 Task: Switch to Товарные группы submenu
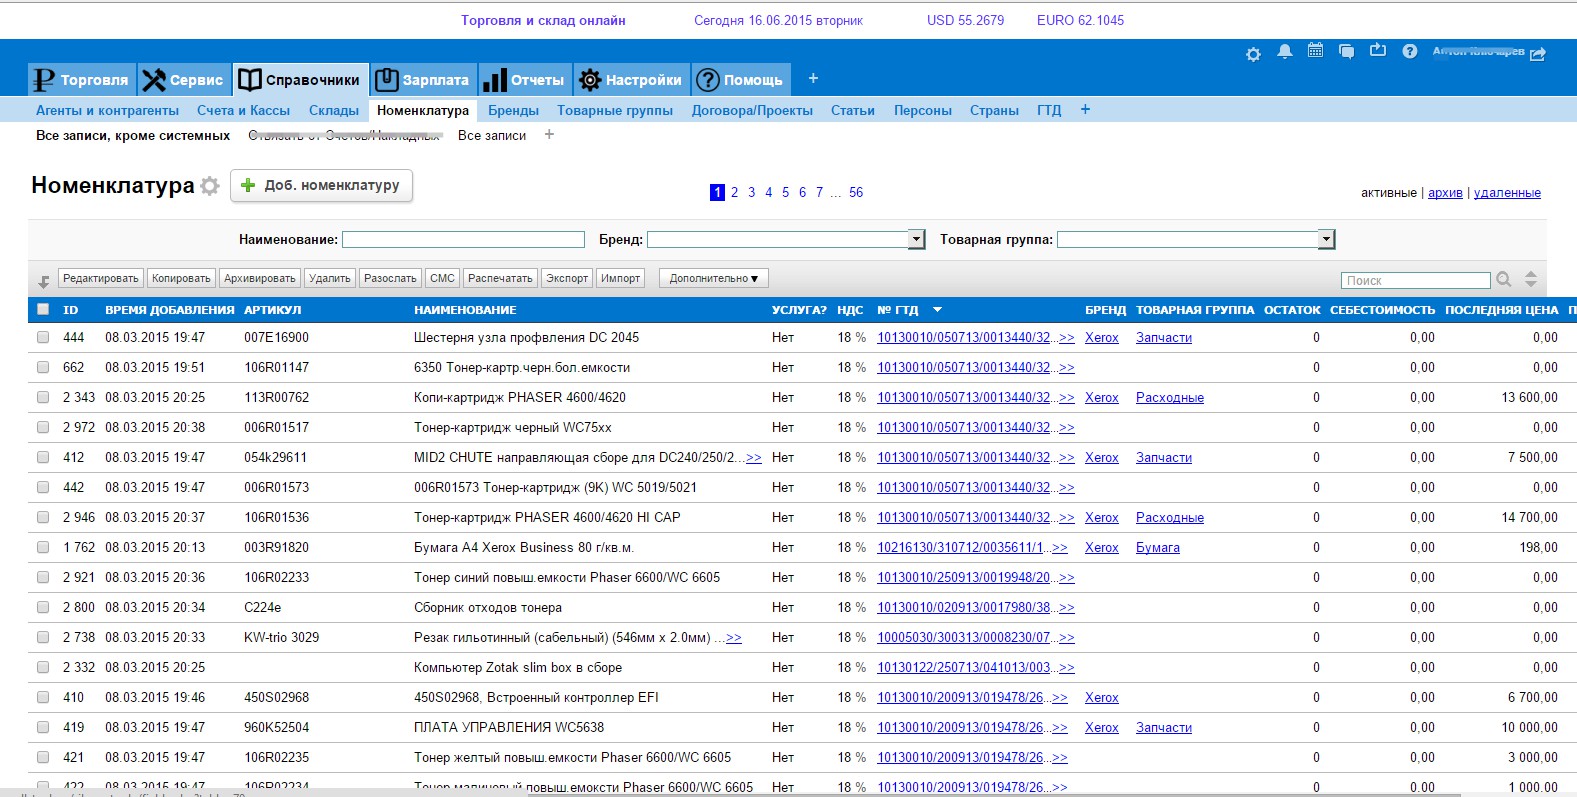(x=615, y=110)
